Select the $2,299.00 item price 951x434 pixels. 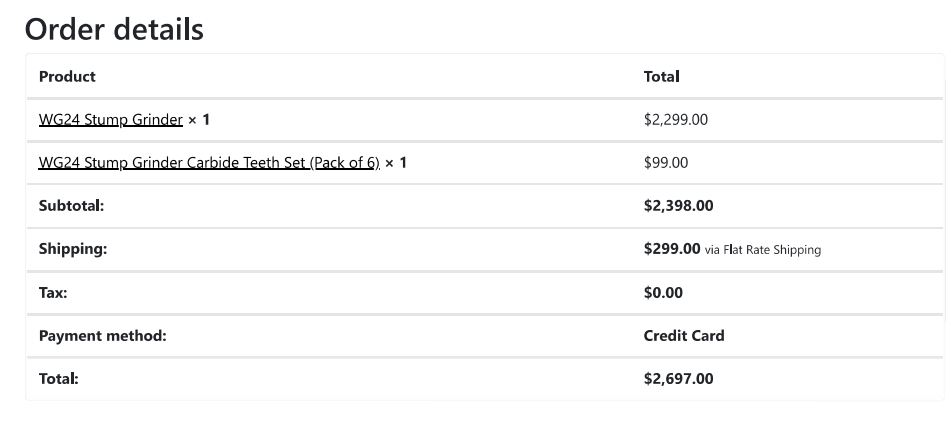coord(675,120)
